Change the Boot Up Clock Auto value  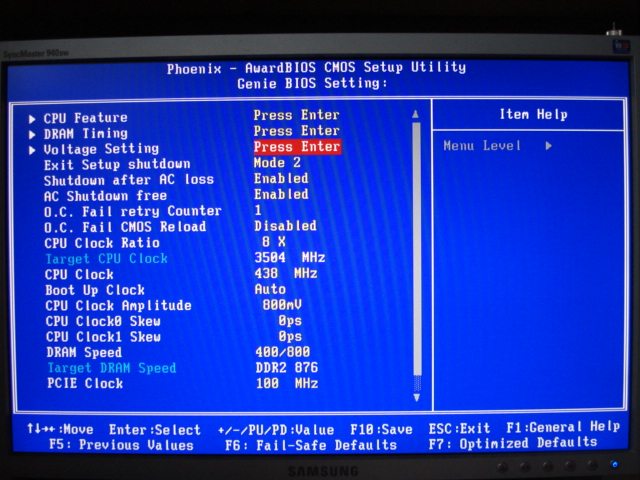point(270,289)
